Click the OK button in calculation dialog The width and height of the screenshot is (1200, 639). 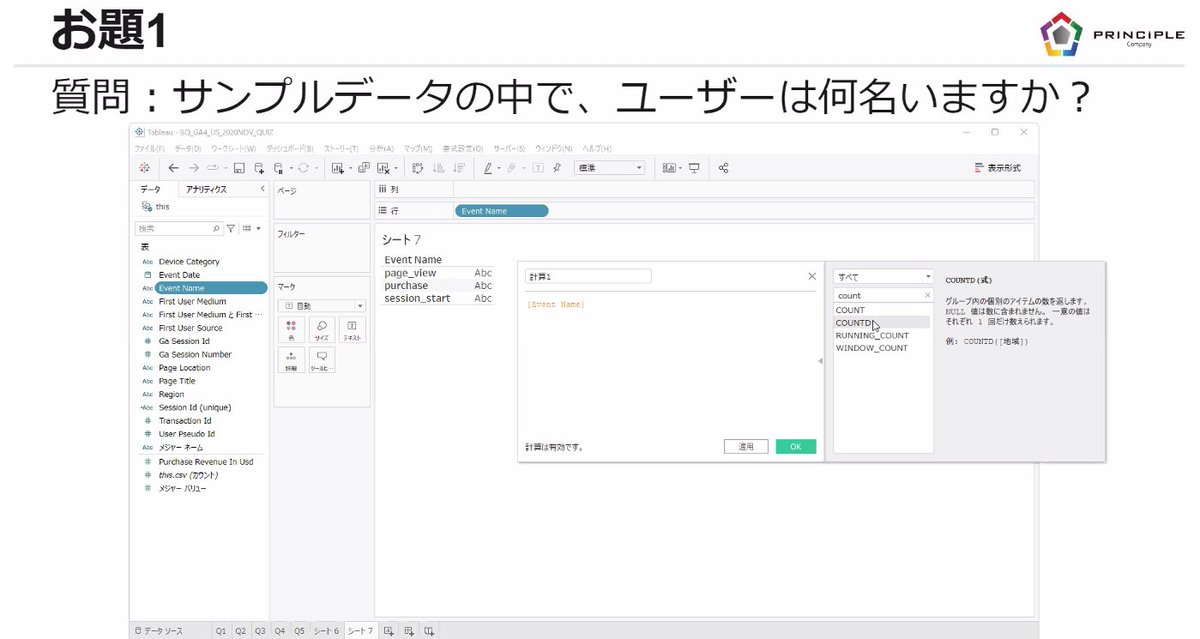click(796, 446)
